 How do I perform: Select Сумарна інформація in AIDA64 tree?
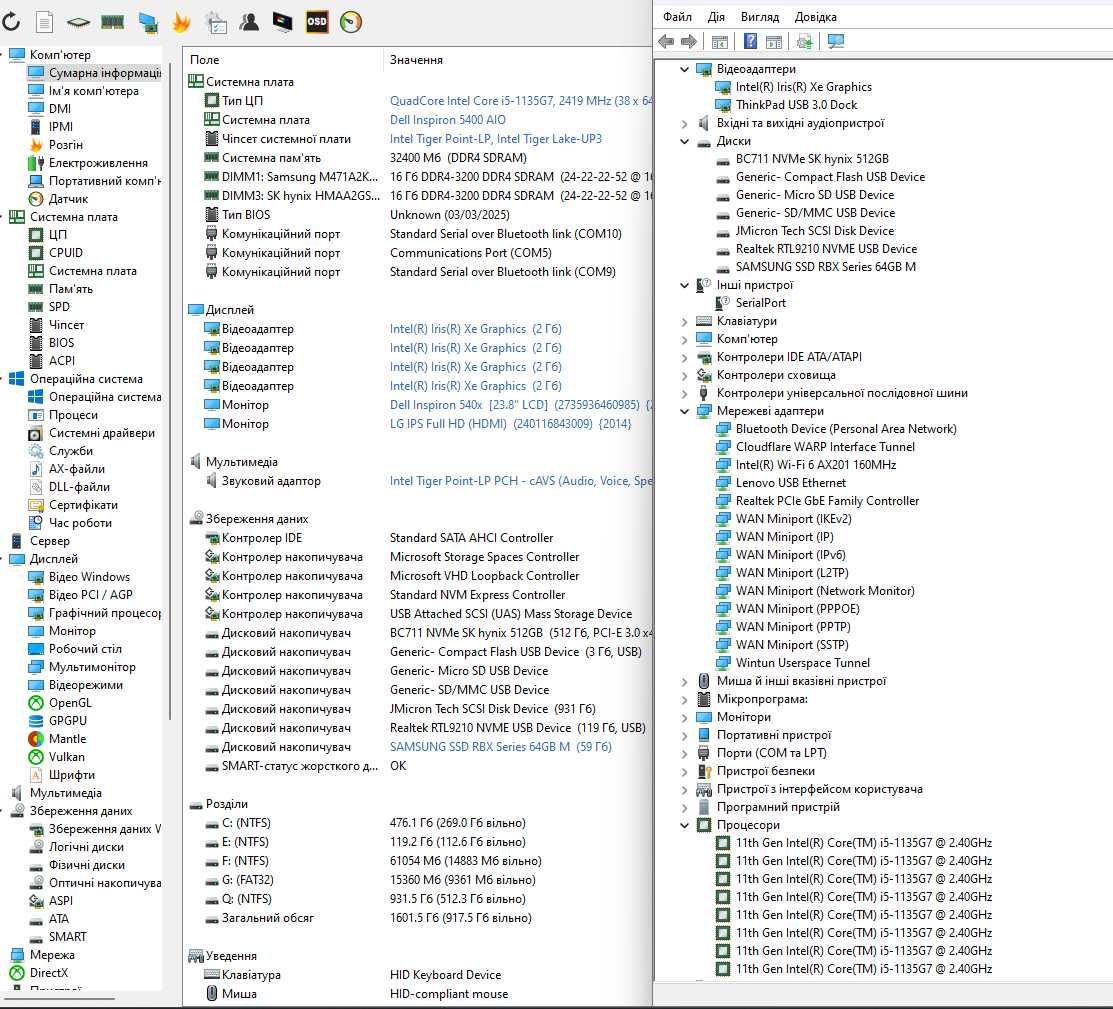click(95, 72)
